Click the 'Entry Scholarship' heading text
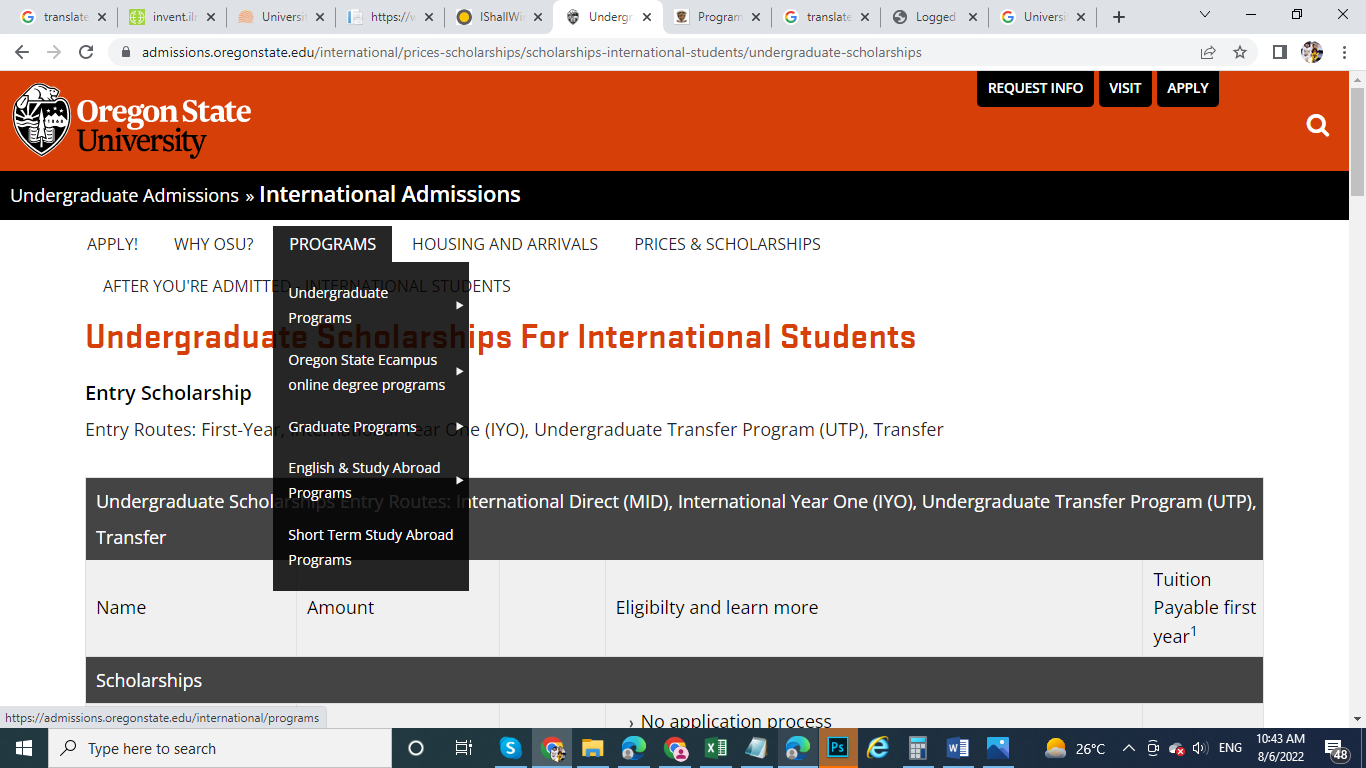This screenshot has height=768, width=1366. [x=168, y=393]
